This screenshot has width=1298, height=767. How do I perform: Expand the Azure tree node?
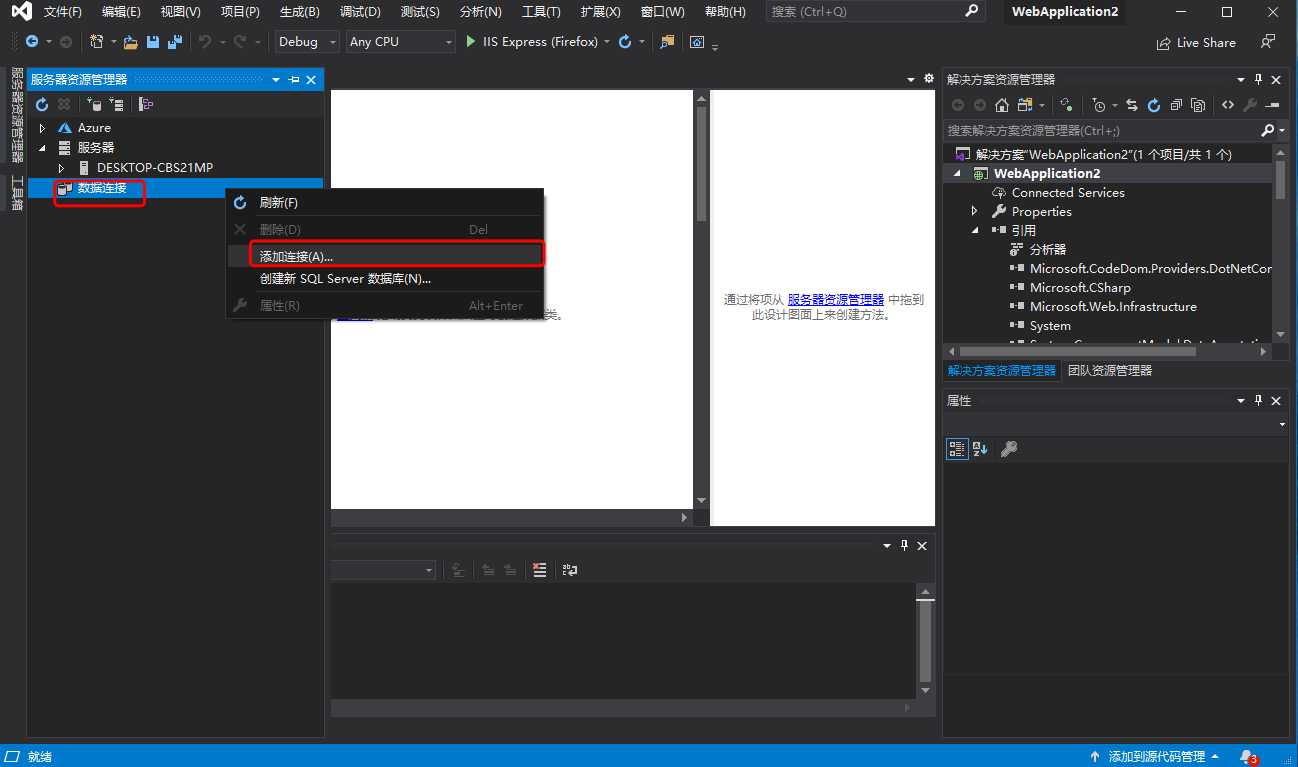pyautogui.click(x=42, y=128)
